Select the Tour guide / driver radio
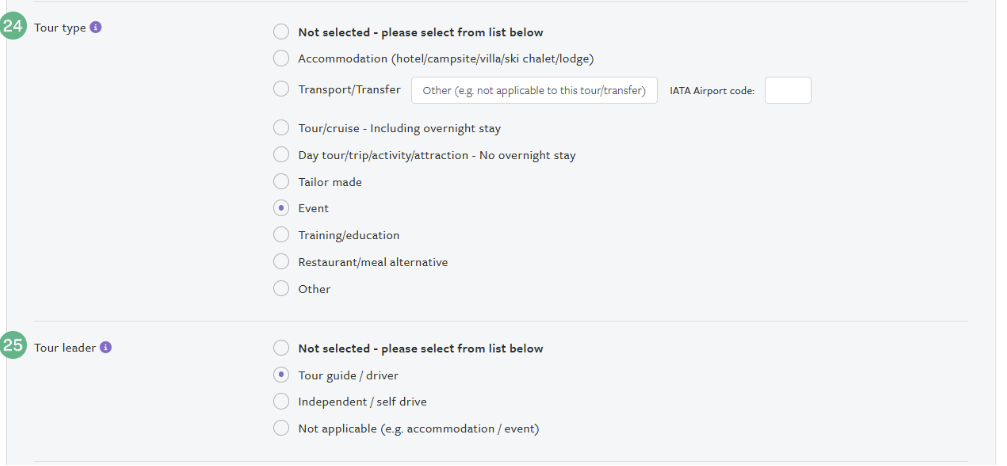Viewport: 1007px width, 466px height. [281, 375]
